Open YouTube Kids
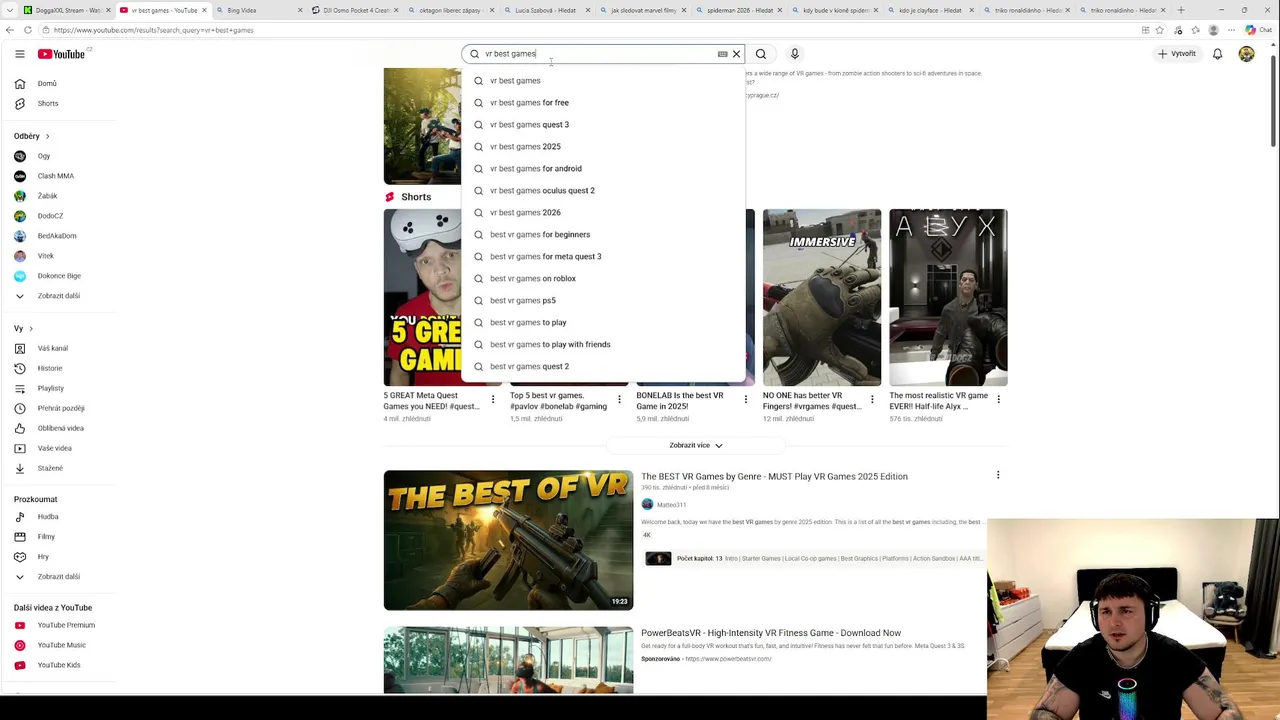This screenshot has width=1280, height=720. (58, 665)
